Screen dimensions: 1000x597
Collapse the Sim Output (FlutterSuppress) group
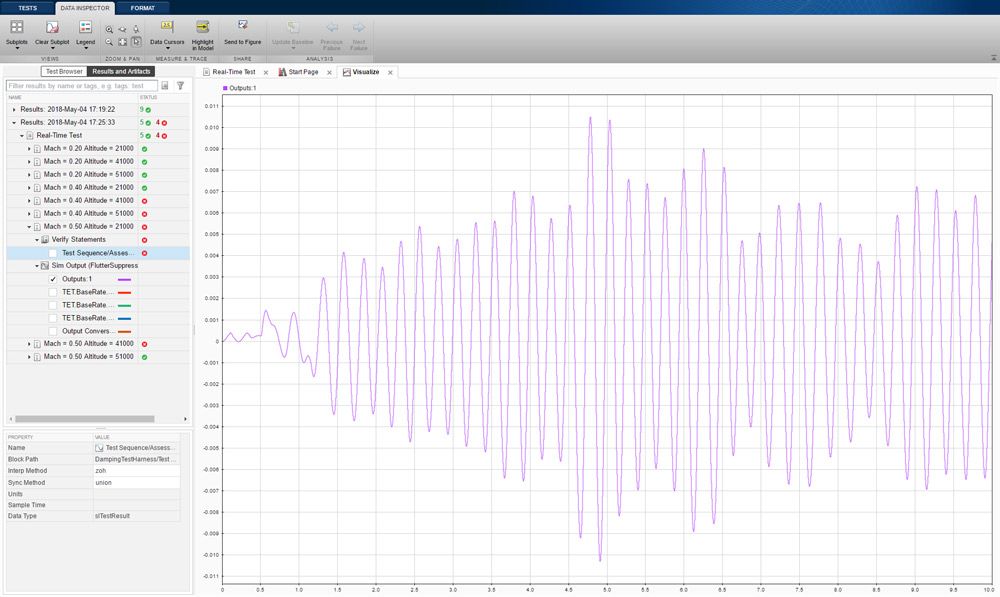pos(37,265)
